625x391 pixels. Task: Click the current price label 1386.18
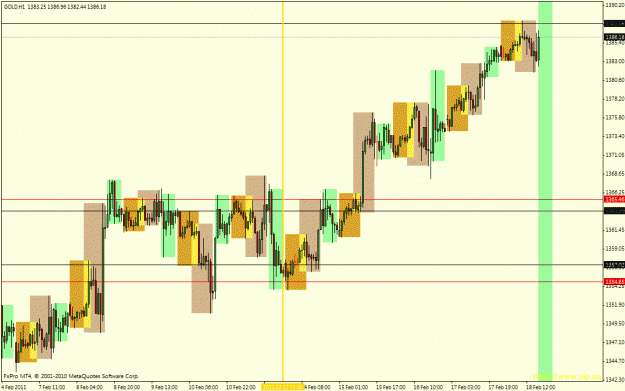614,37
